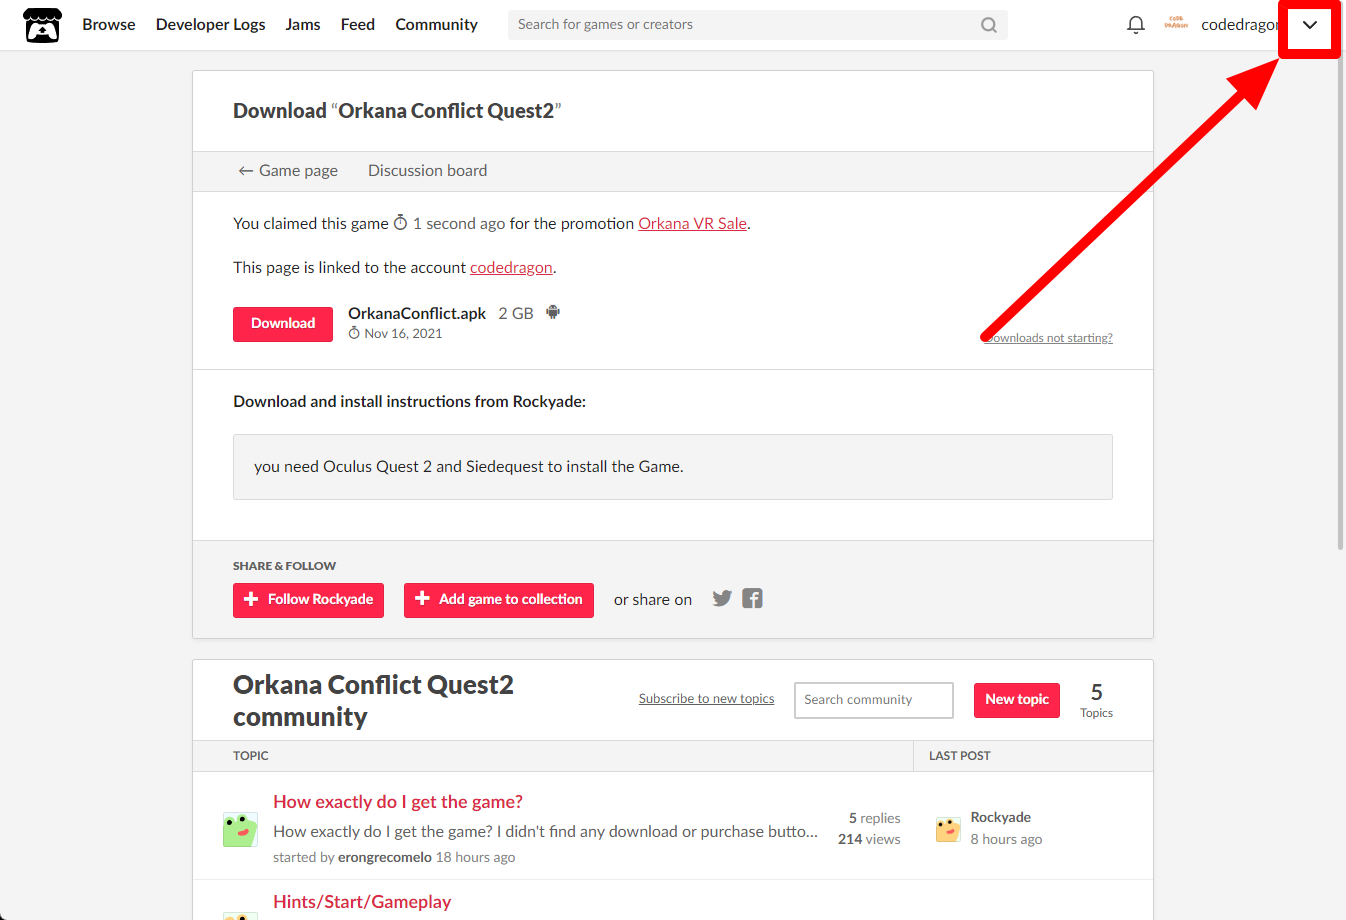Open the Jams page
The width and height of the screenshot is (1346, 920).
point(303,24)
